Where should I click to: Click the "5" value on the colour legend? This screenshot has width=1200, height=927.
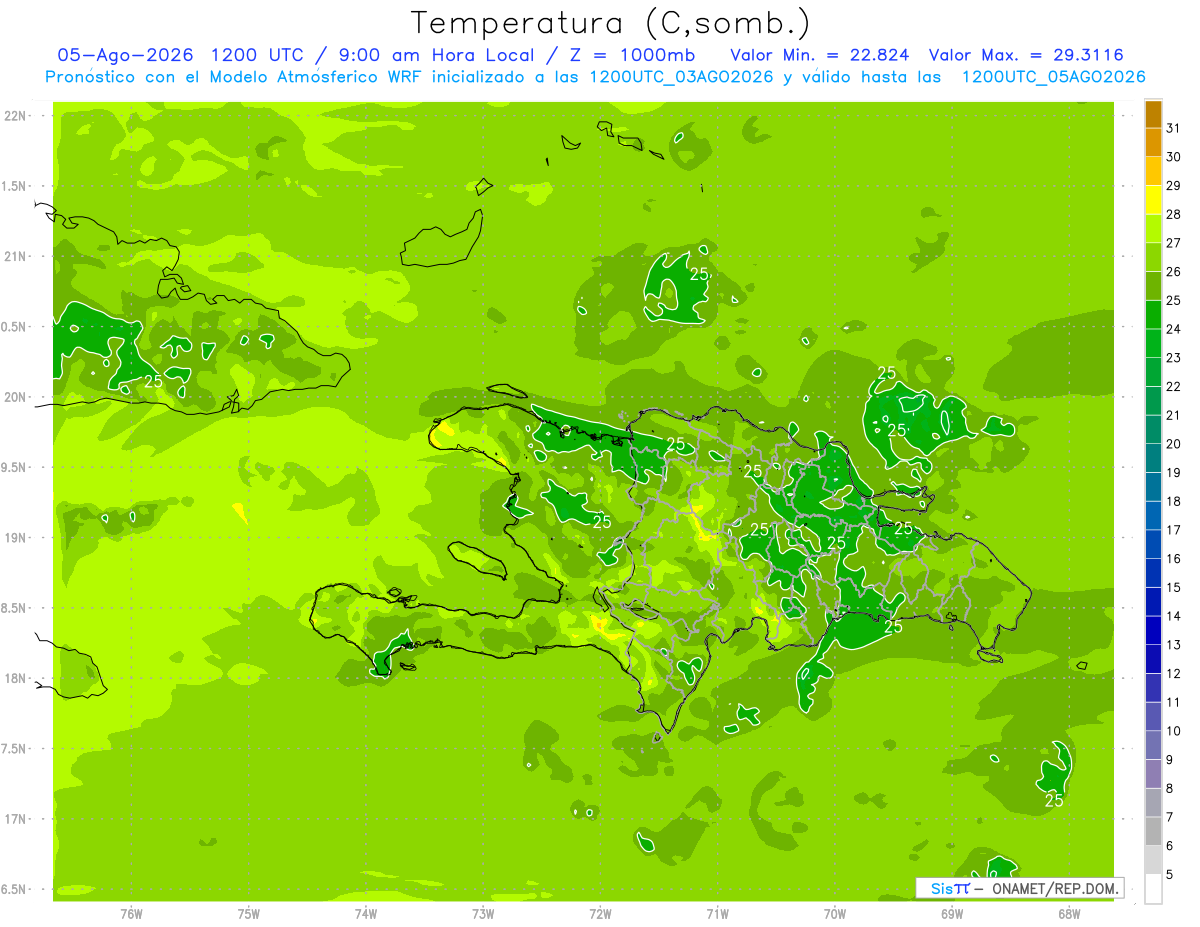coord(1170,875)
